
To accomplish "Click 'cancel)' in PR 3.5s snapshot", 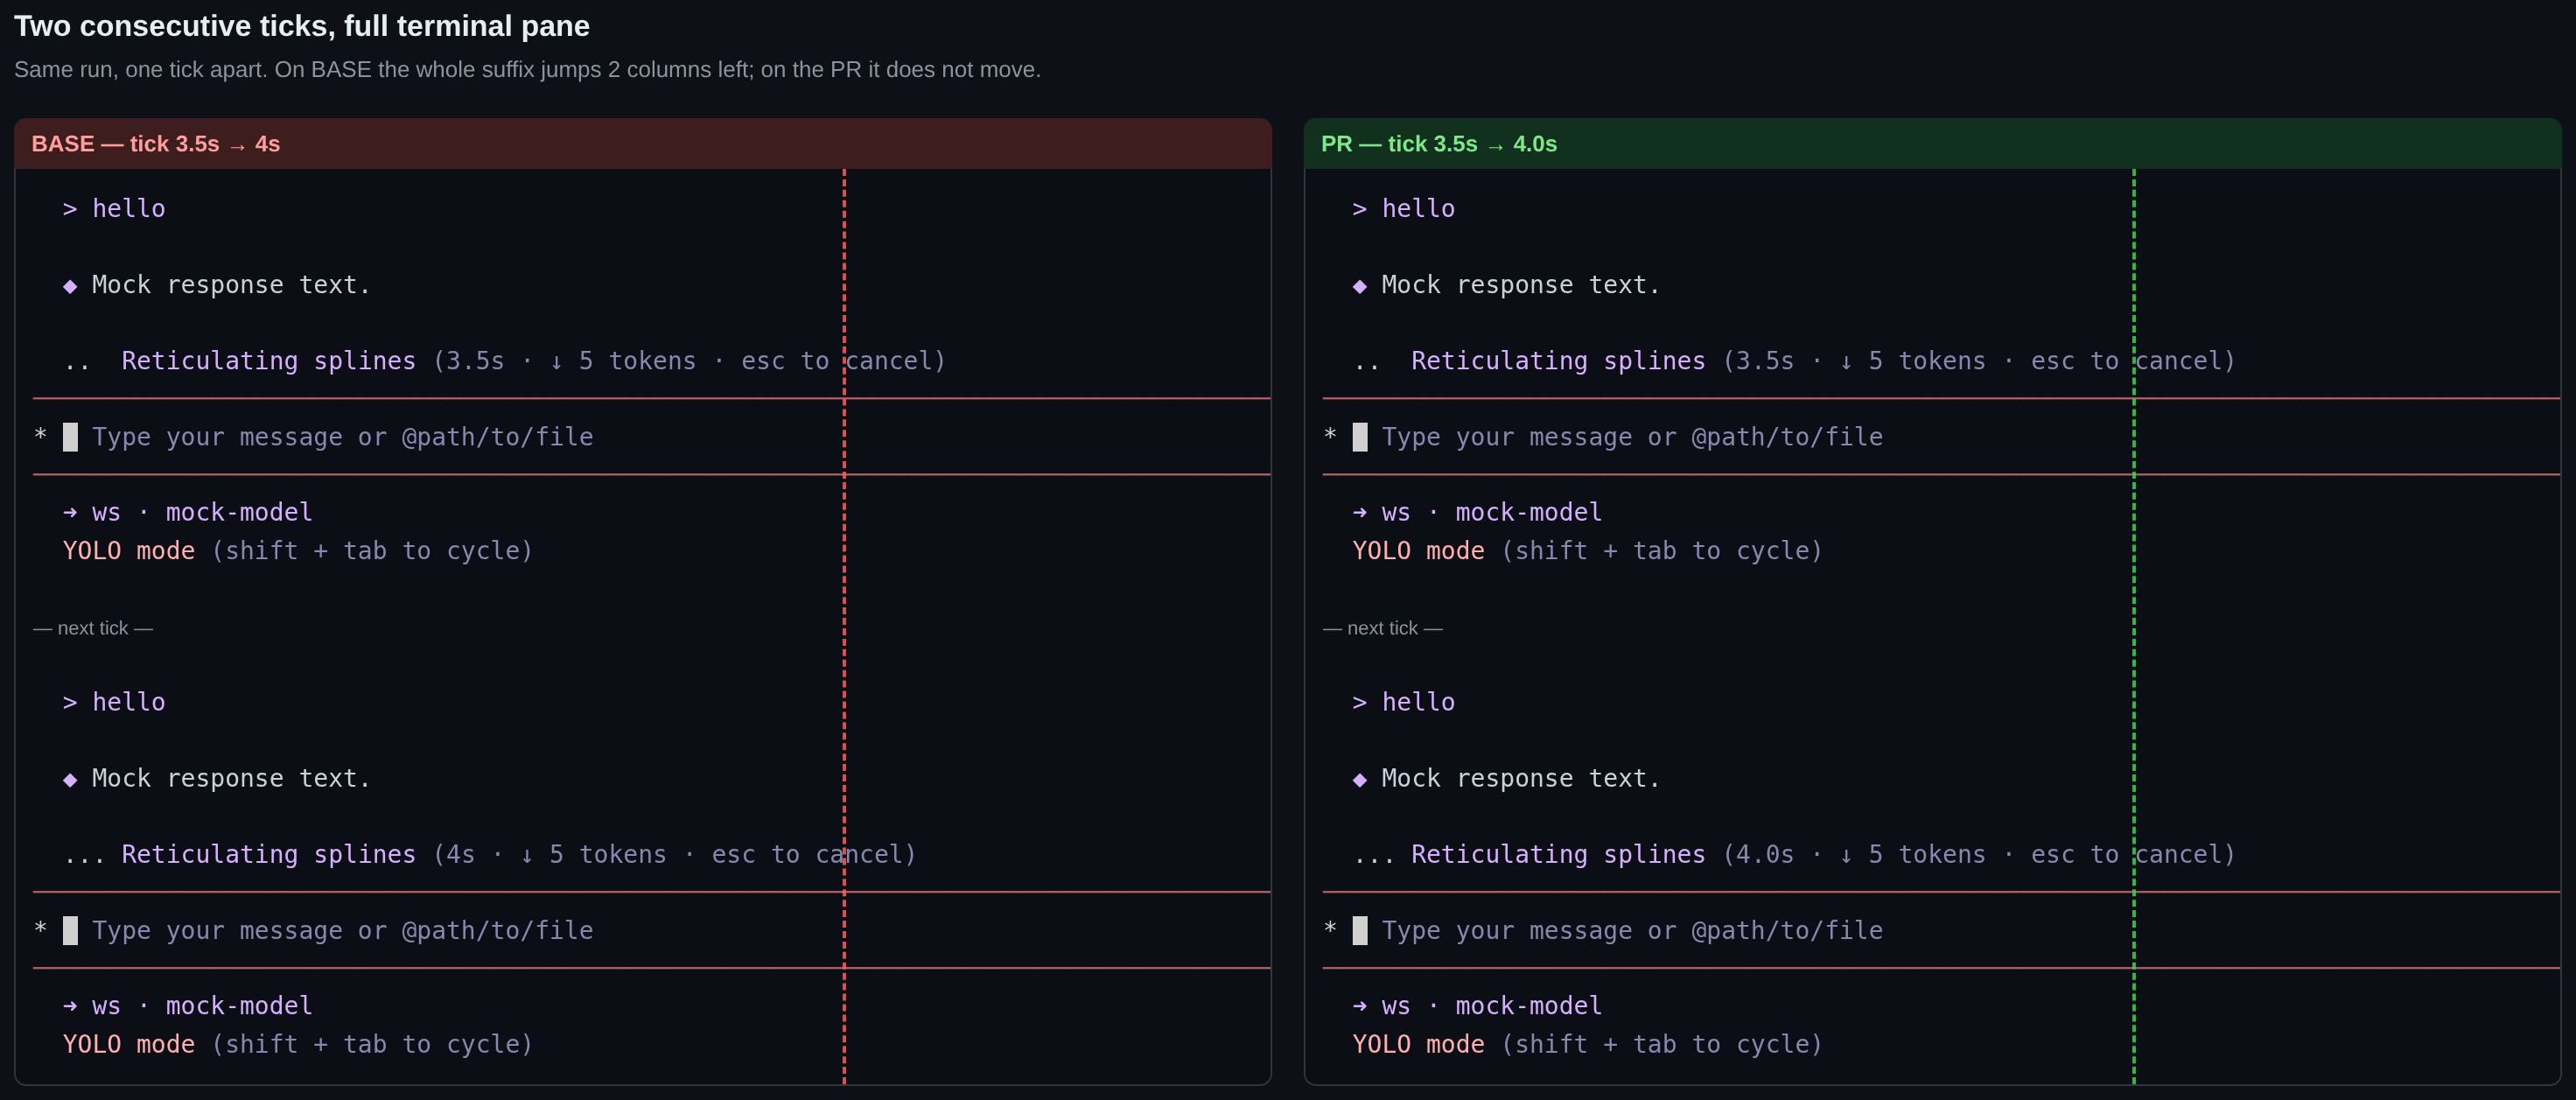I will coord(2185,361).
